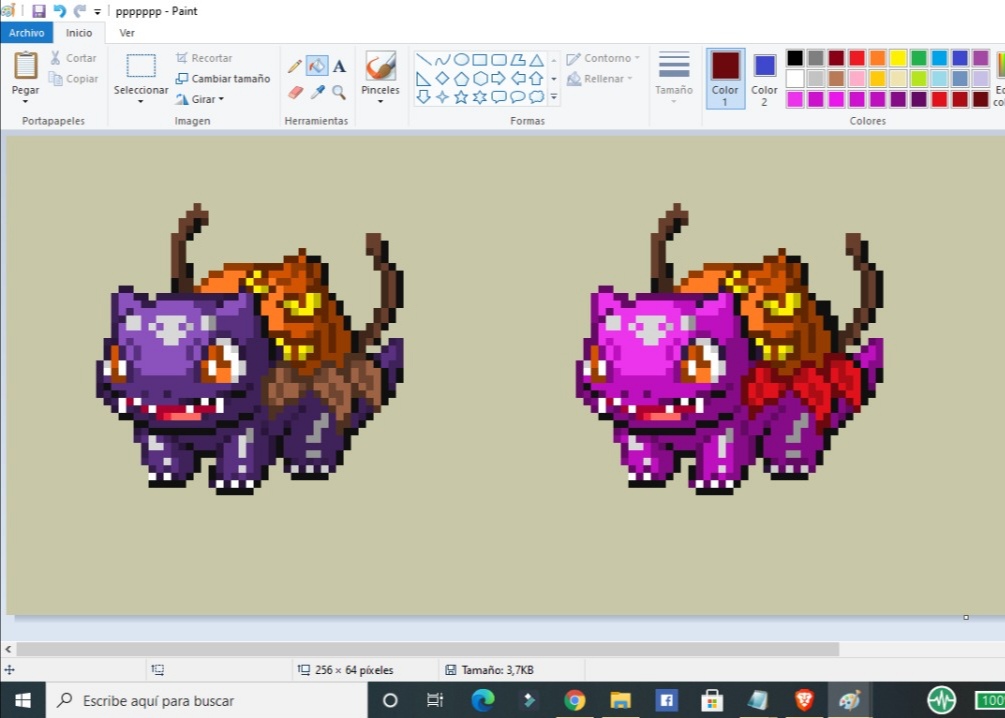Switch to the Ver tab
Screen dimensions: 1005x718
pyautogui.click(x=127, y=33)
